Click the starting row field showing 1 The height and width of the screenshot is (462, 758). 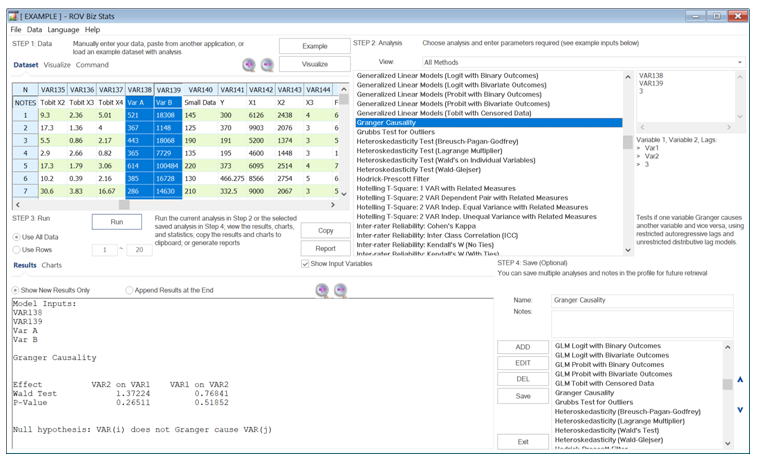[104, 250]
